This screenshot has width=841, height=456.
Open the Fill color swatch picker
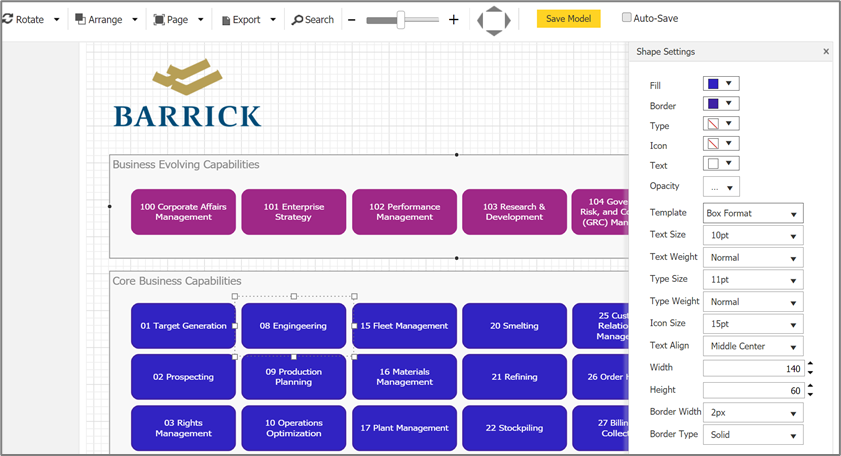click(x=721, y=84)
